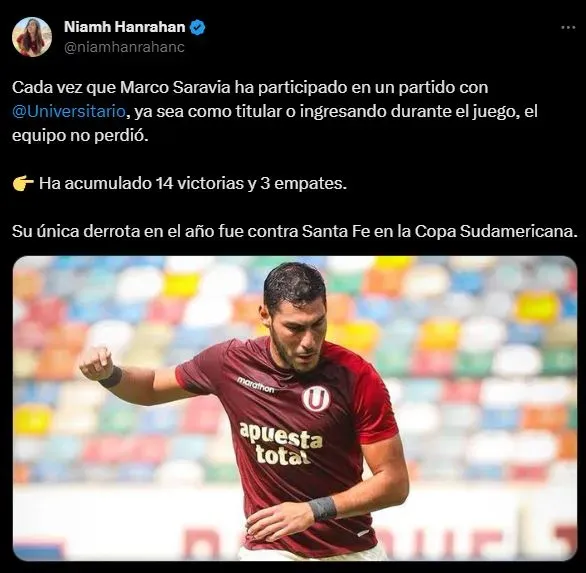Click the words 'Marco Saravia' in tweet
Viewport: 586px width, 573px height.
[x=175, y=87]
